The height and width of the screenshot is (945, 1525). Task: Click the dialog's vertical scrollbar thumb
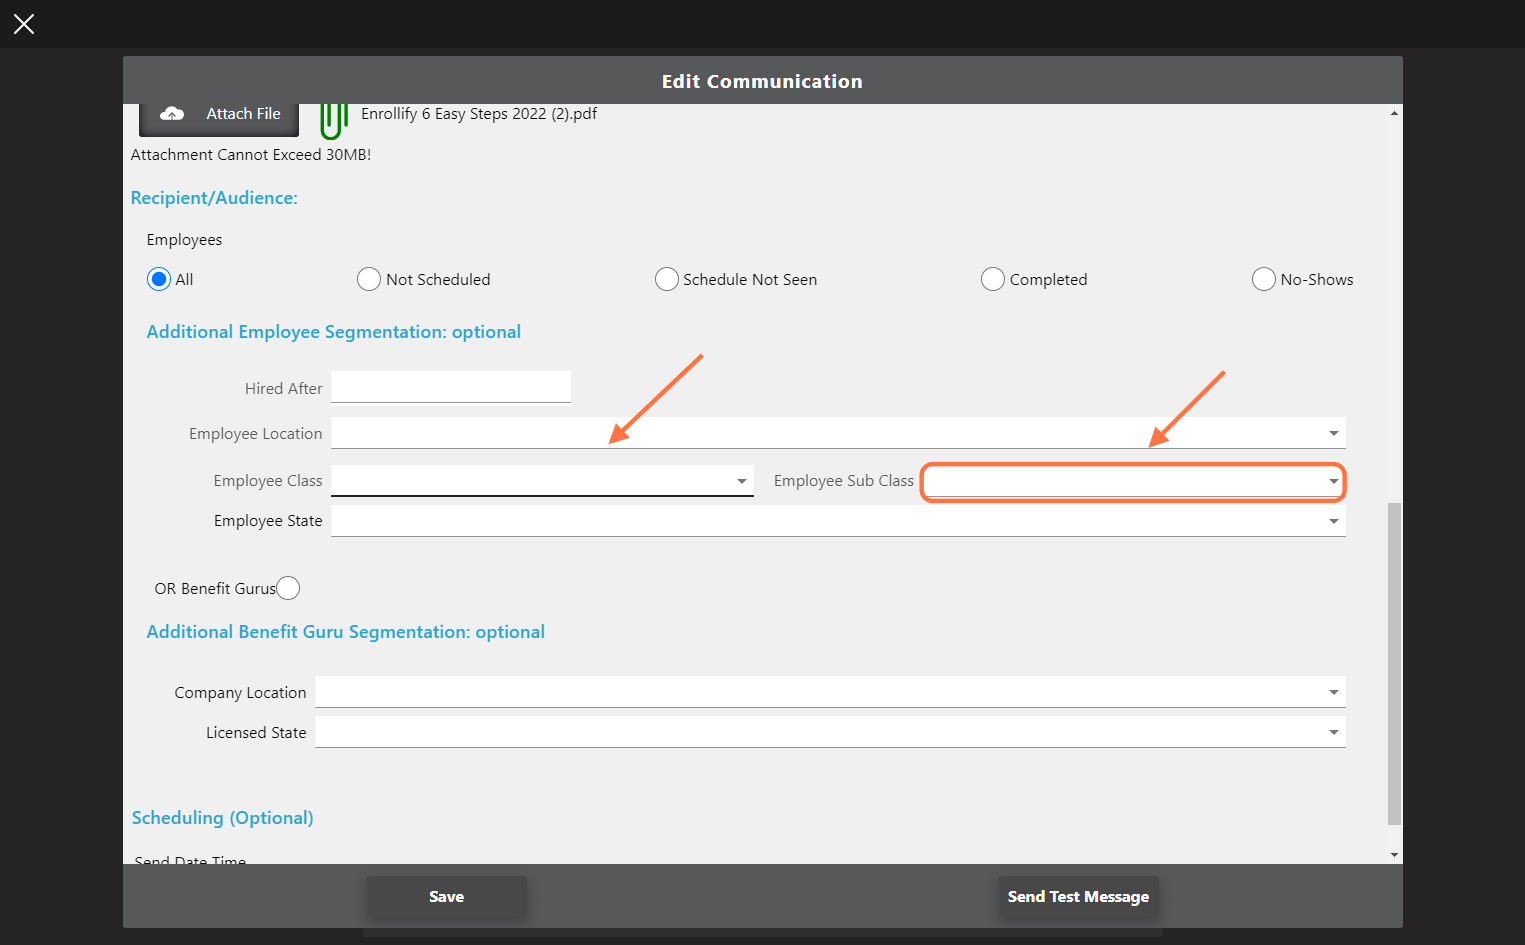pos(1394,664)
